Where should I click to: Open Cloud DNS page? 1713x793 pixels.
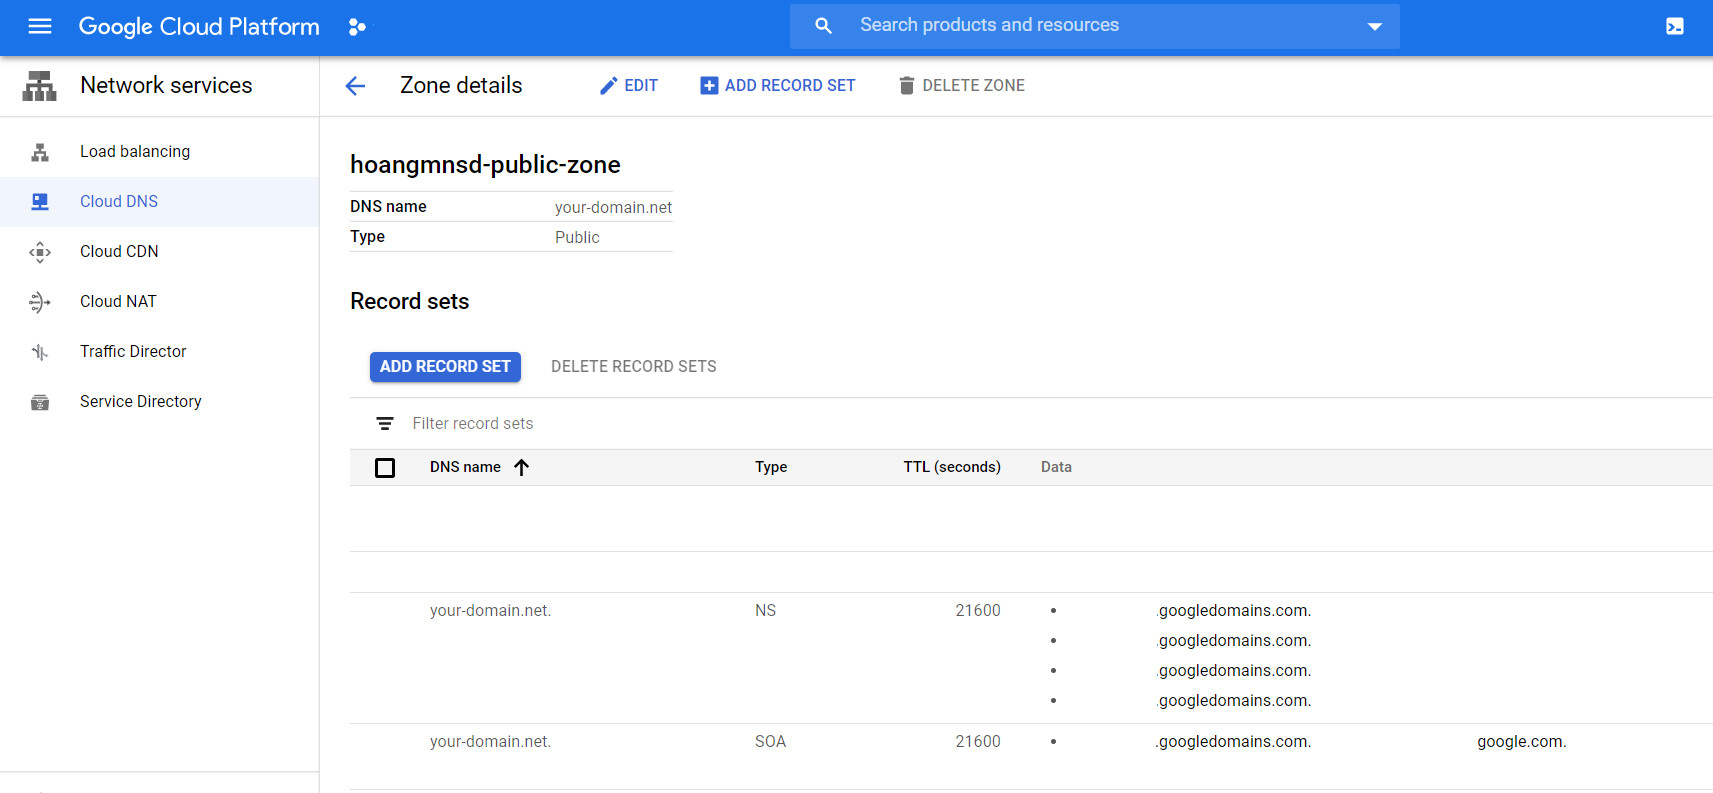pos(119,202)
